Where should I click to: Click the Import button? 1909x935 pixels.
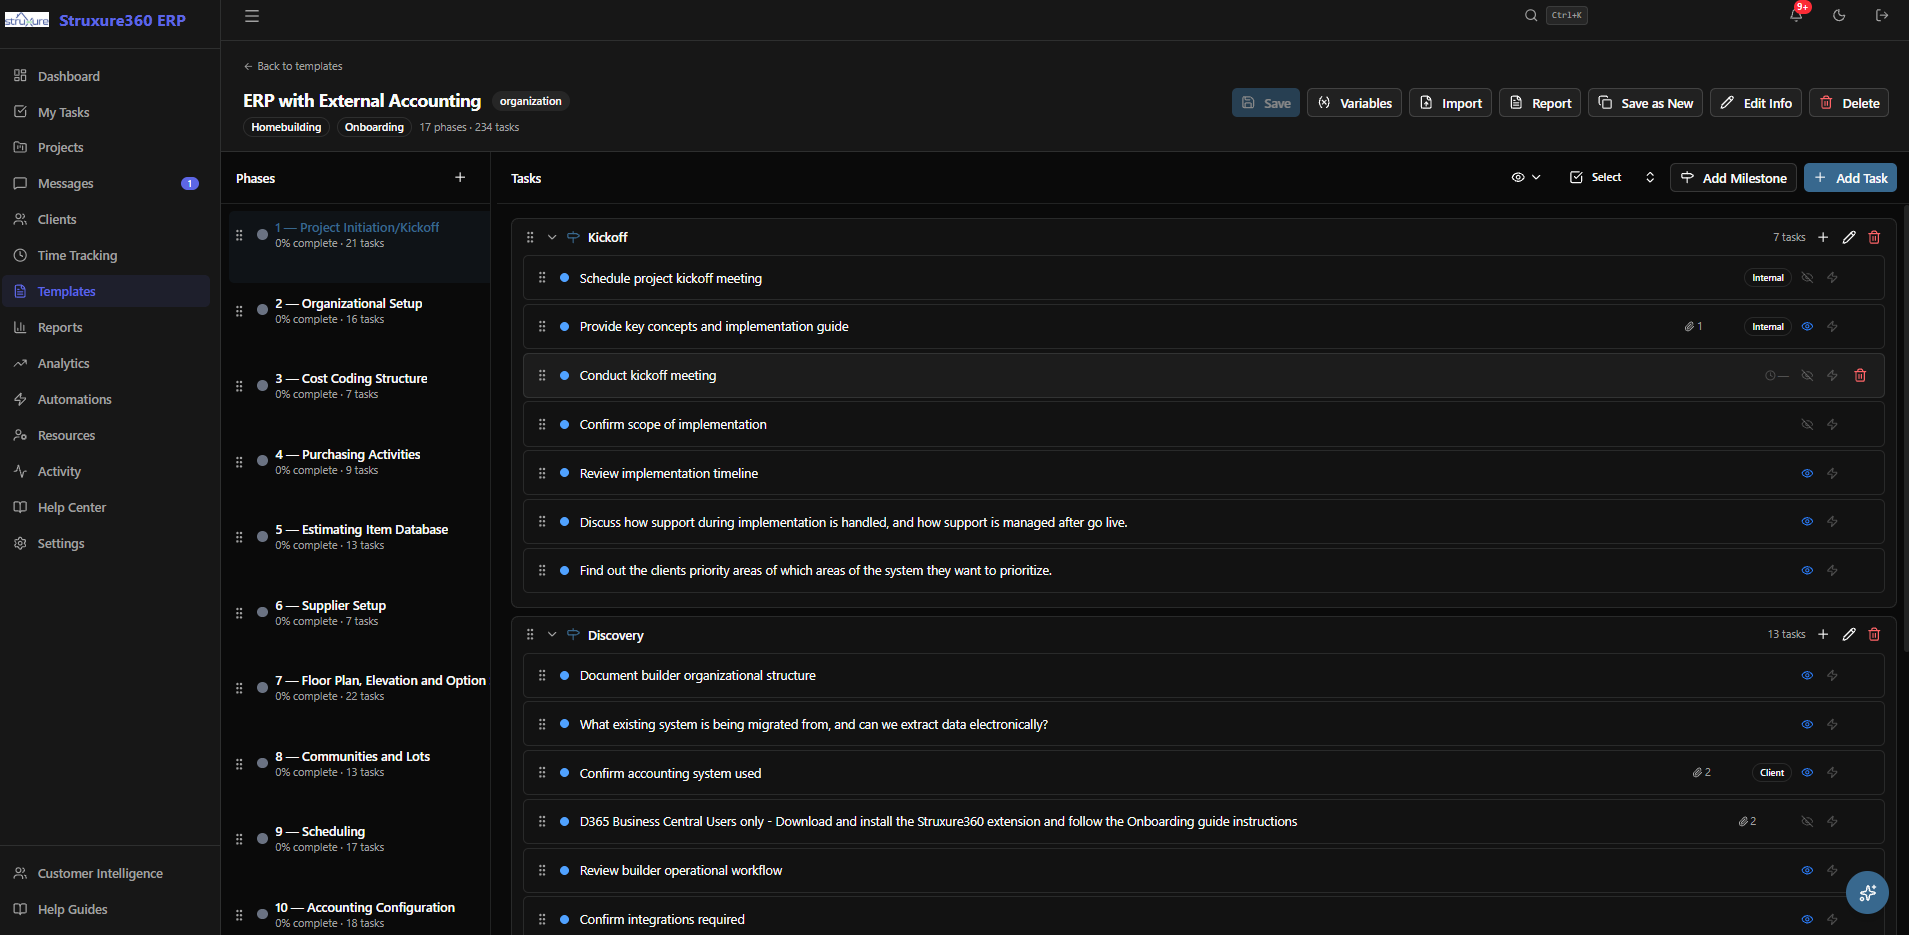tap(1450, 103)
